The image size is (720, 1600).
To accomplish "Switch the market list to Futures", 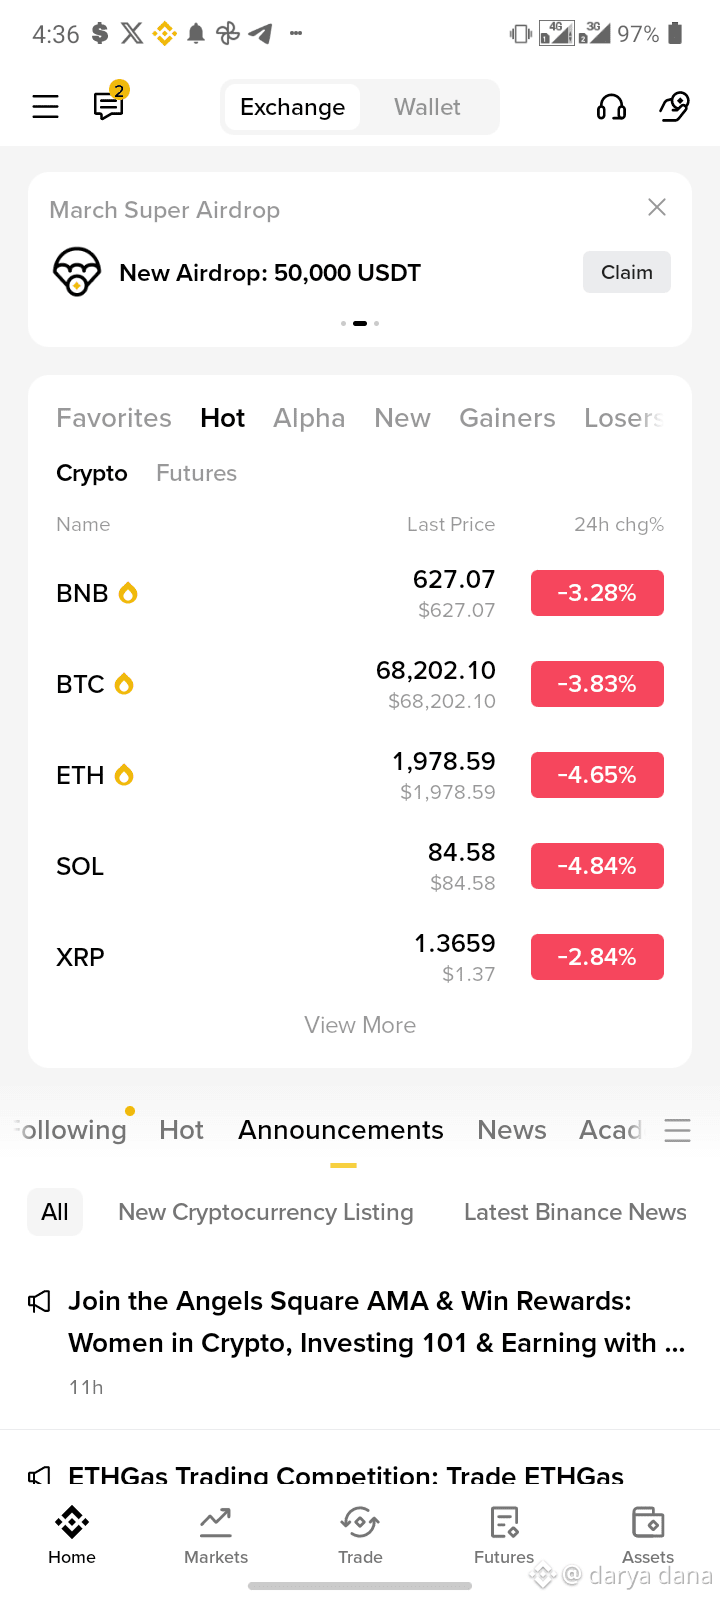I will 196,473.
